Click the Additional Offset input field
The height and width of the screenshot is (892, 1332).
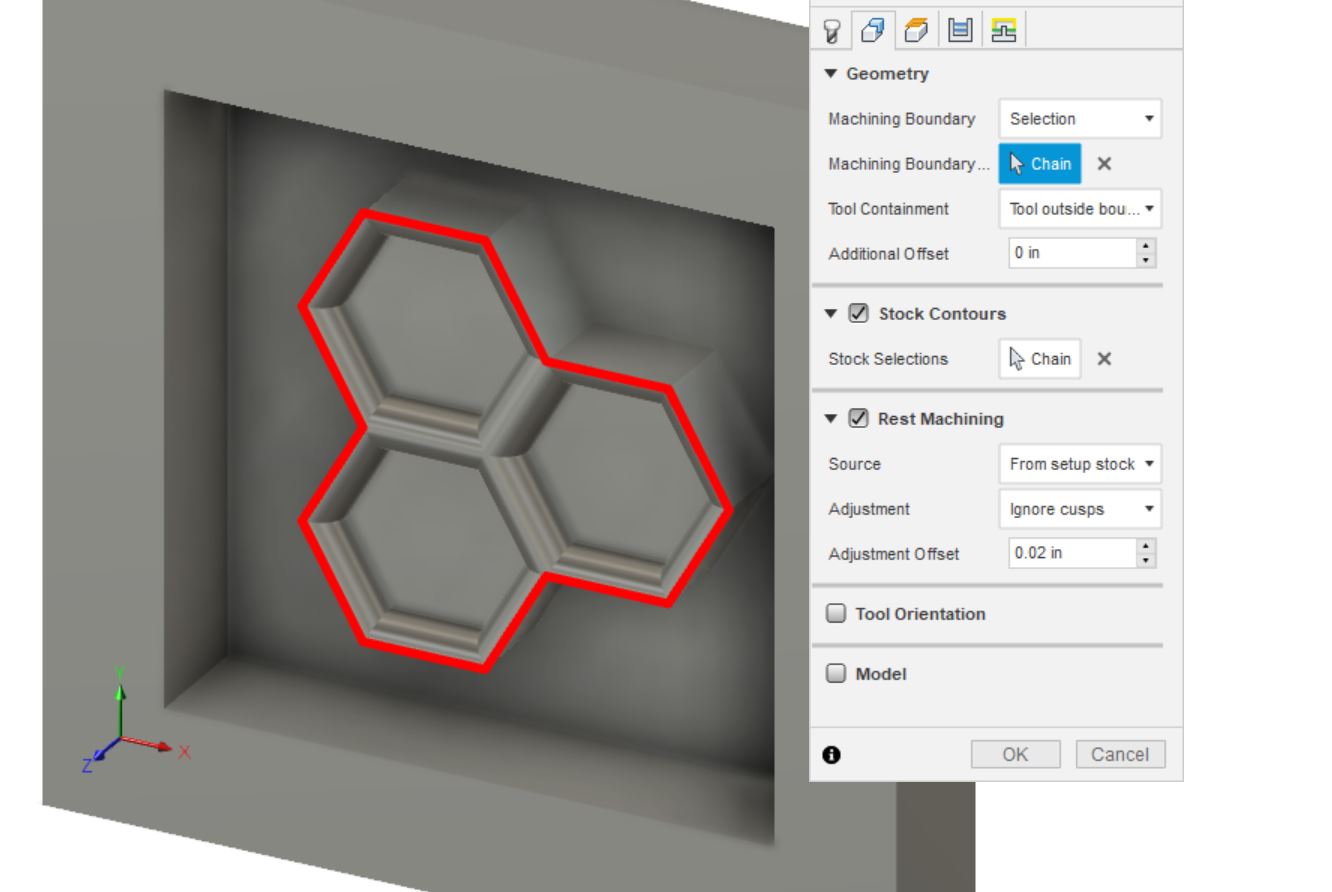[1072, 253]
